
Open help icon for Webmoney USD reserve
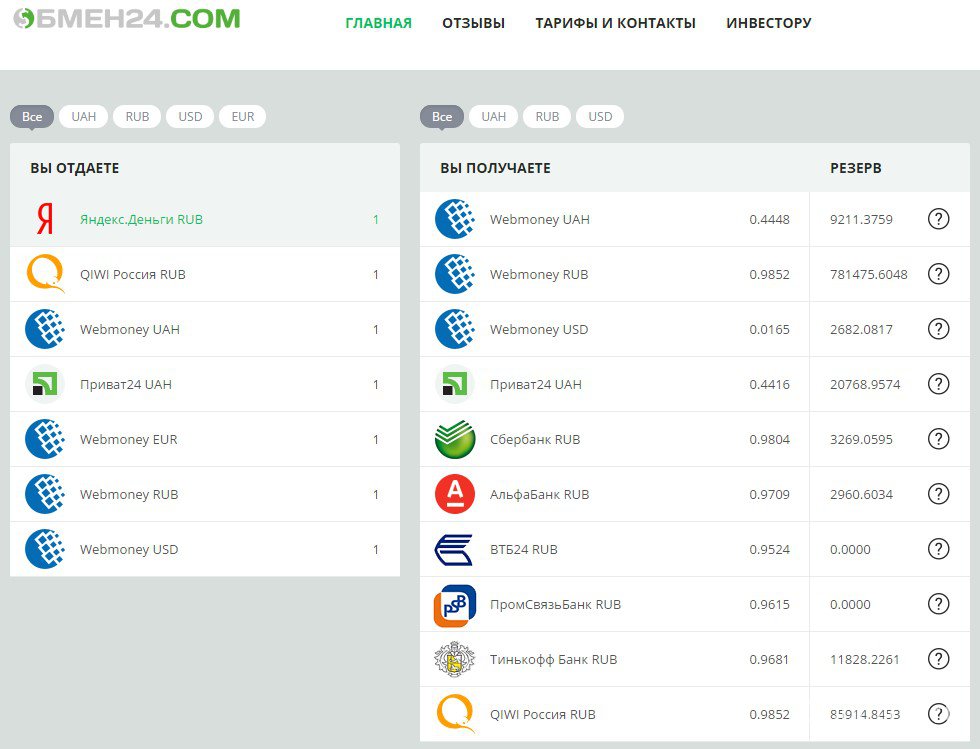[938, 329]
